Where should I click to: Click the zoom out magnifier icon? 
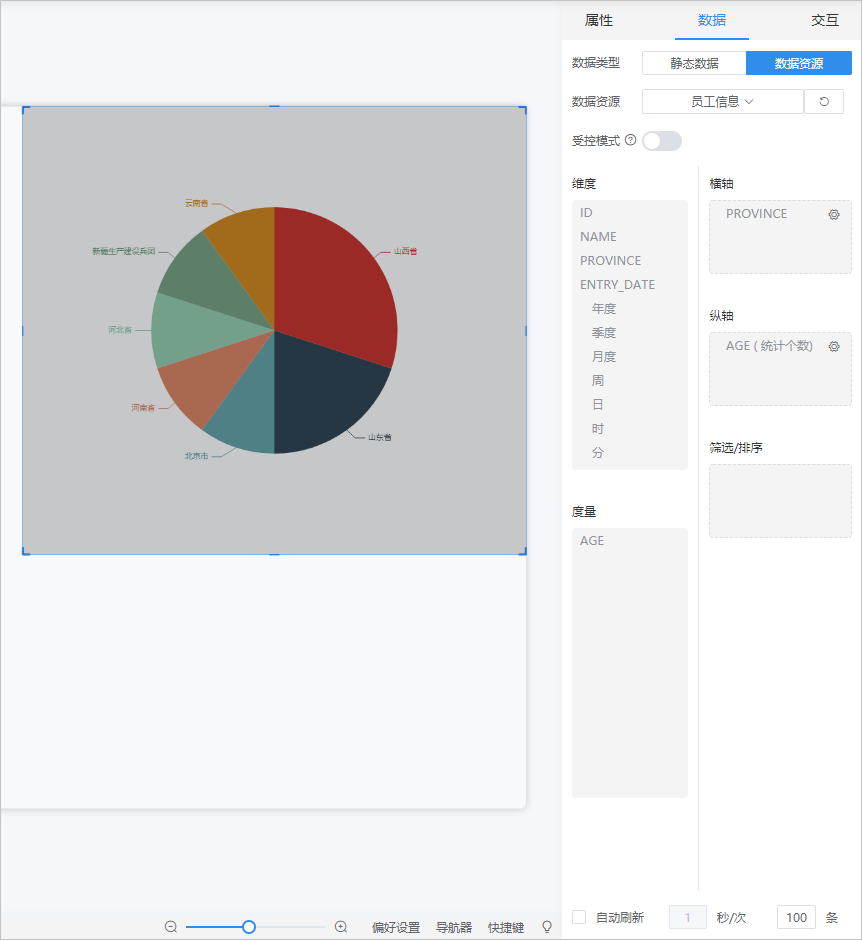(171, 927)
